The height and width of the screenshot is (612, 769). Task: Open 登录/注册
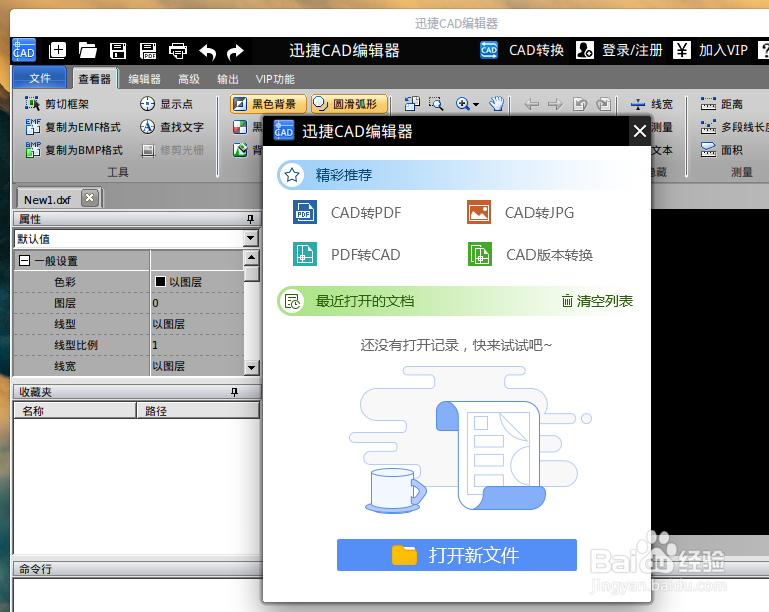[x=619, y=50]
